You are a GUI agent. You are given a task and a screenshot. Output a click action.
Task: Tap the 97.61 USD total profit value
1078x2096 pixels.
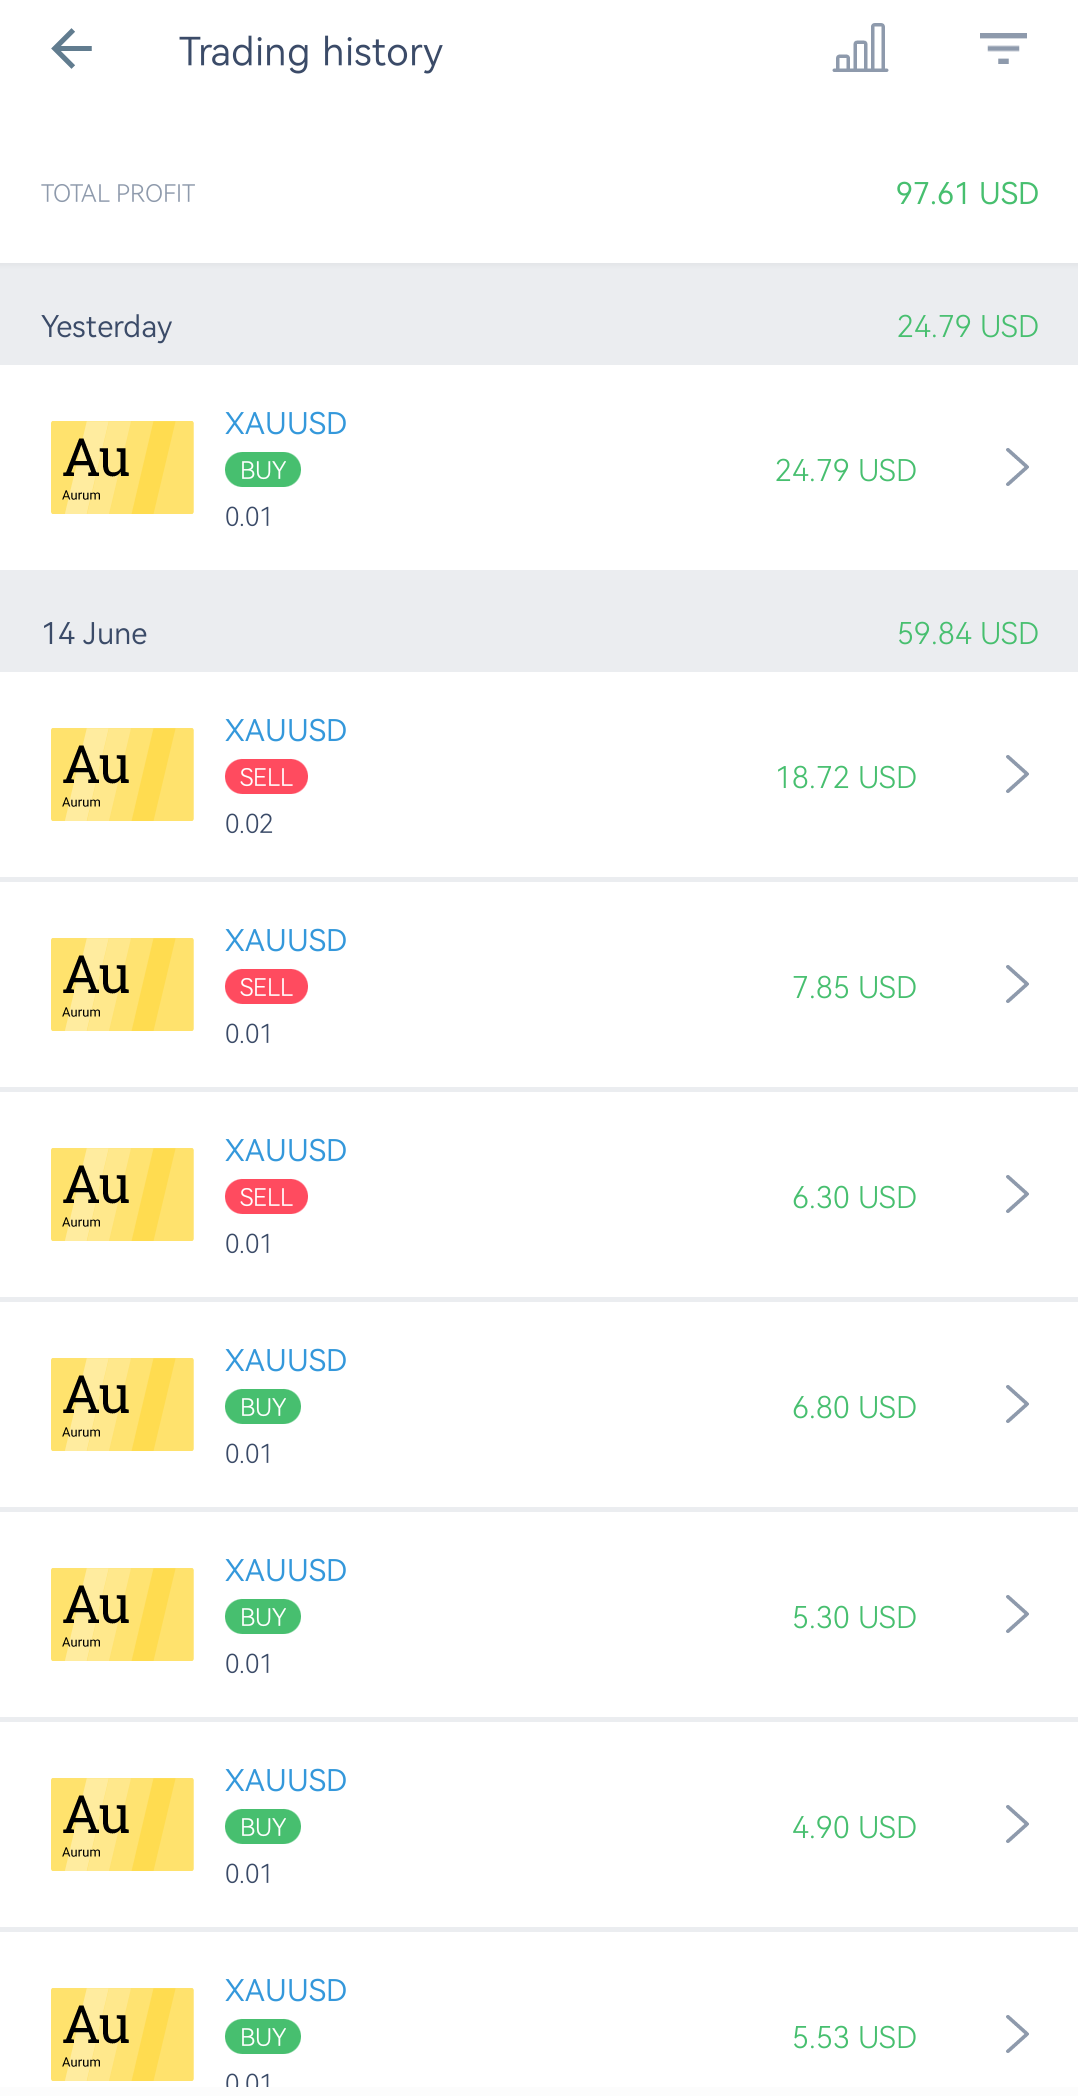point(967,193)
